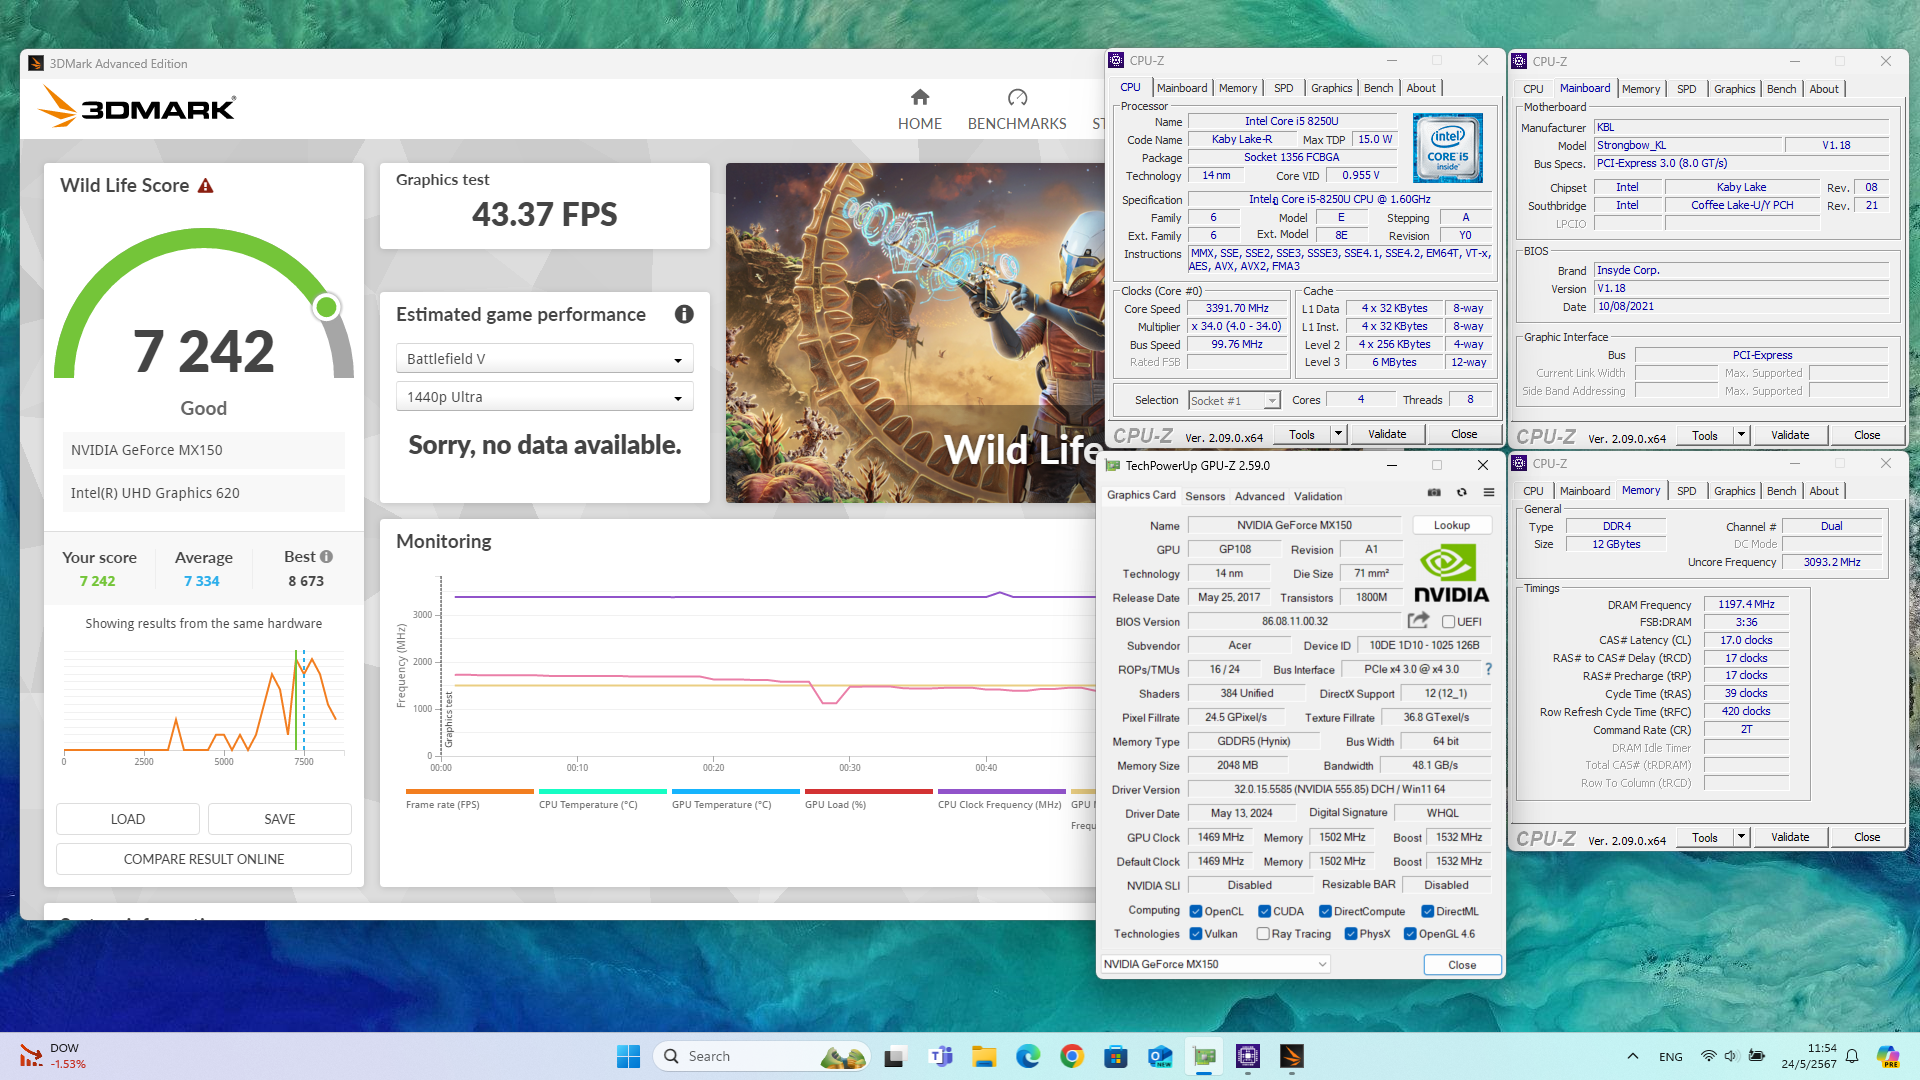This screenshot has width=1920, height=1080.
Task: Click the orange Frame rate (FPS) legend bar
Action: pyautogui.click(x=470, y=791)
